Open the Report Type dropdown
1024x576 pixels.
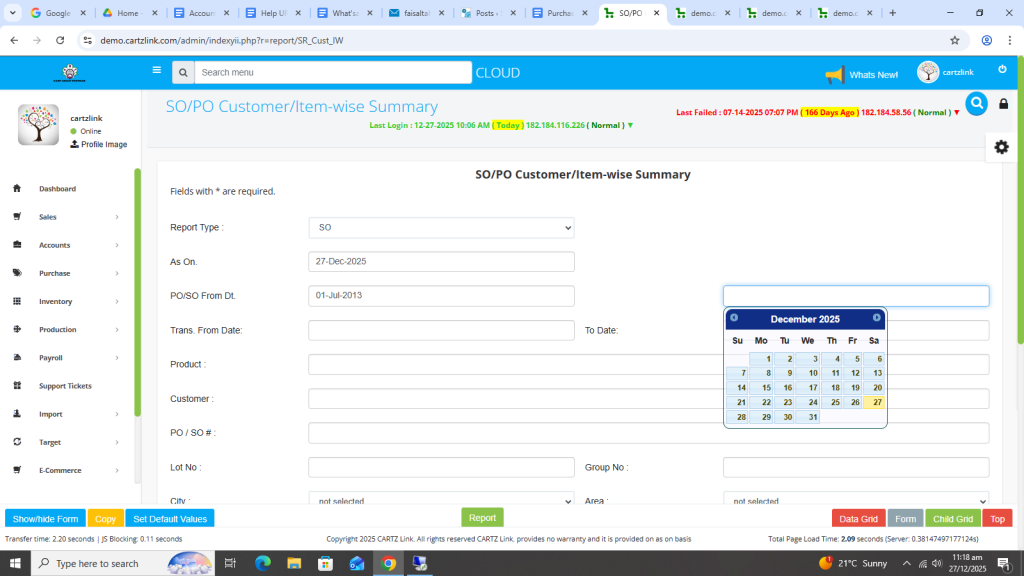coord(441,228)
